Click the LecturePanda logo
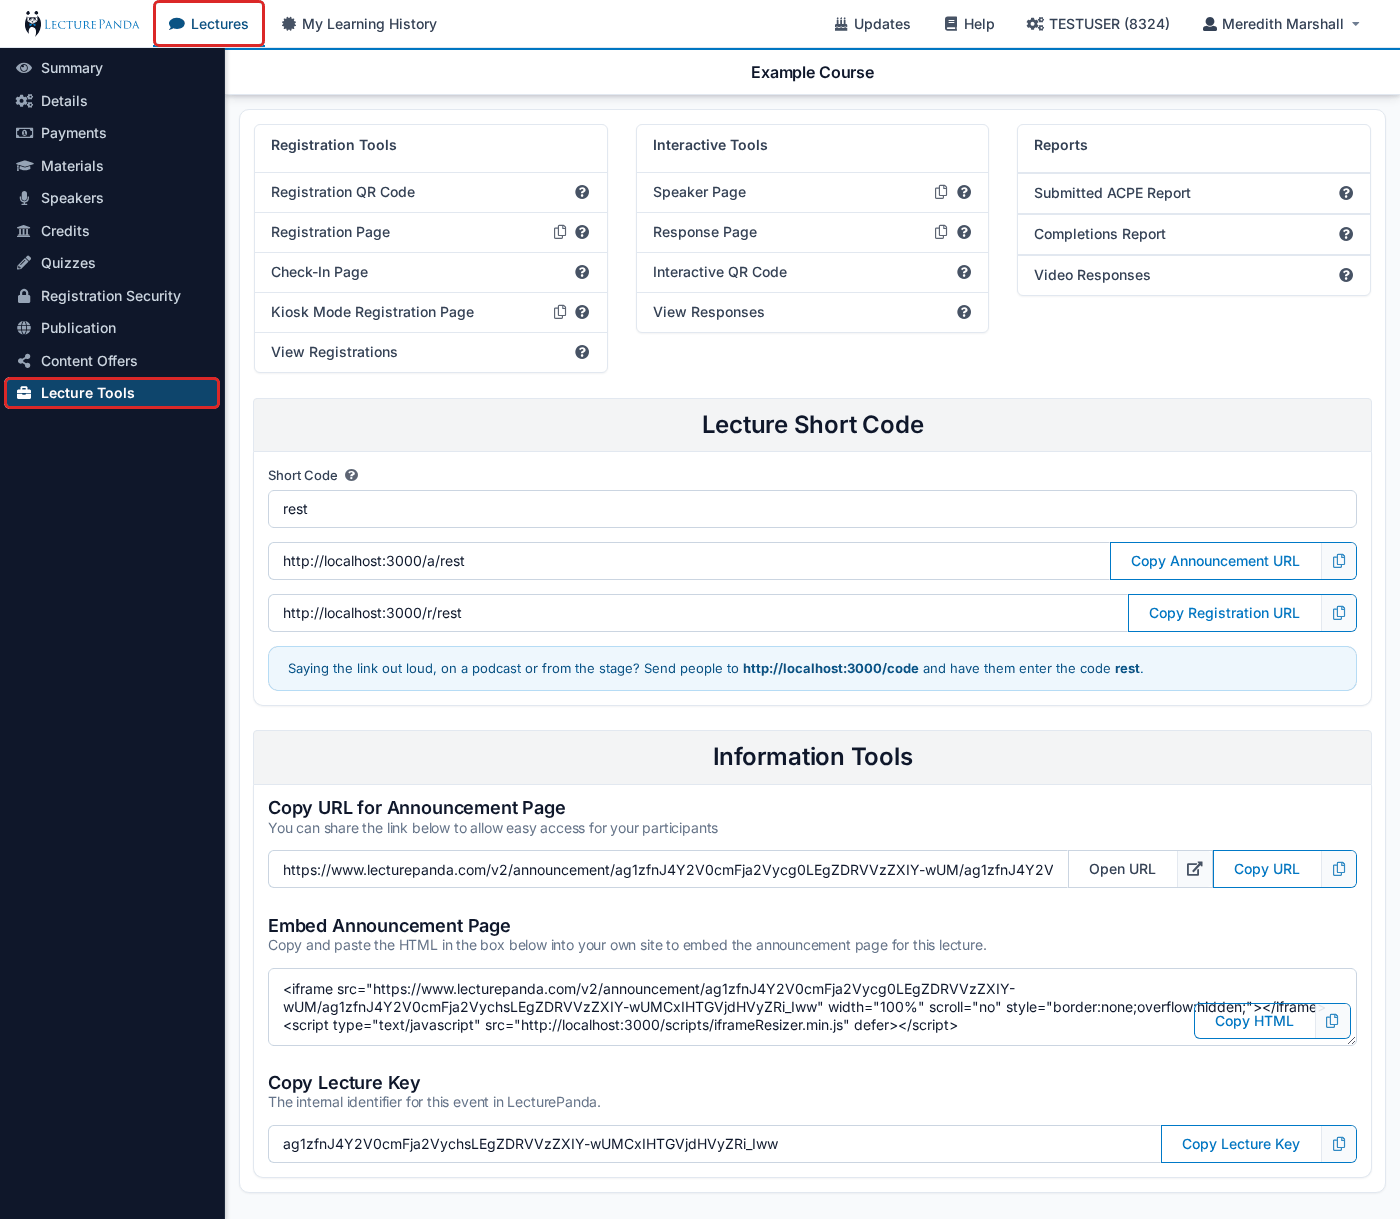 pyautogui.click(x=82, y=24)
